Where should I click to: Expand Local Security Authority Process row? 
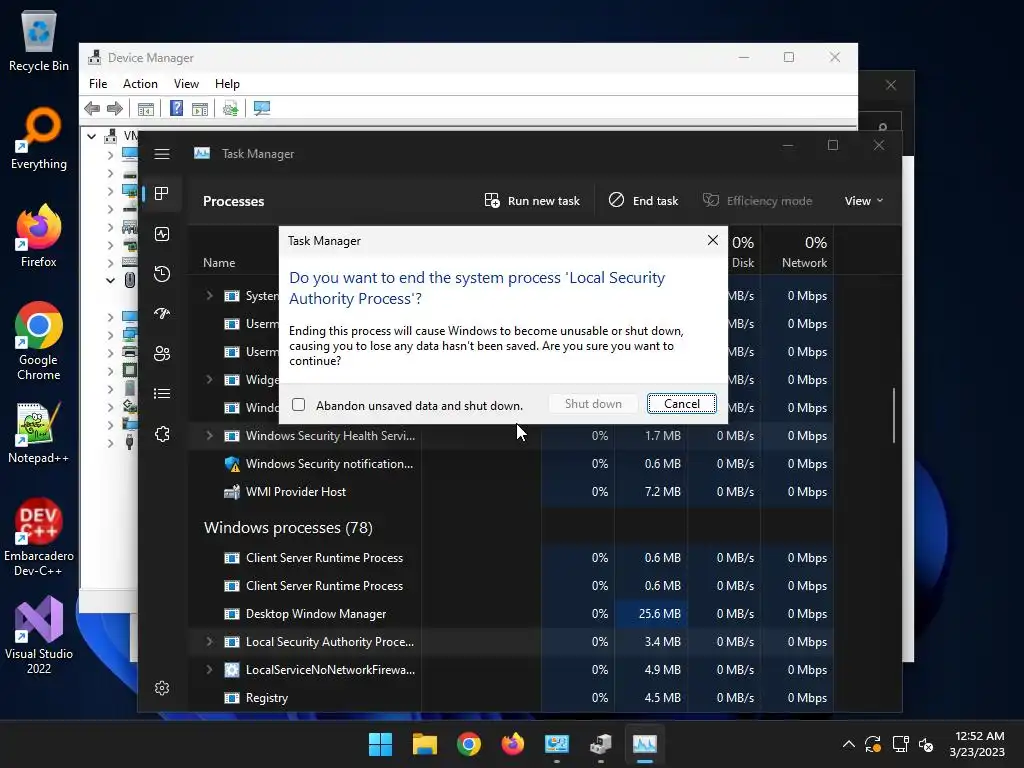click(209, 642)
